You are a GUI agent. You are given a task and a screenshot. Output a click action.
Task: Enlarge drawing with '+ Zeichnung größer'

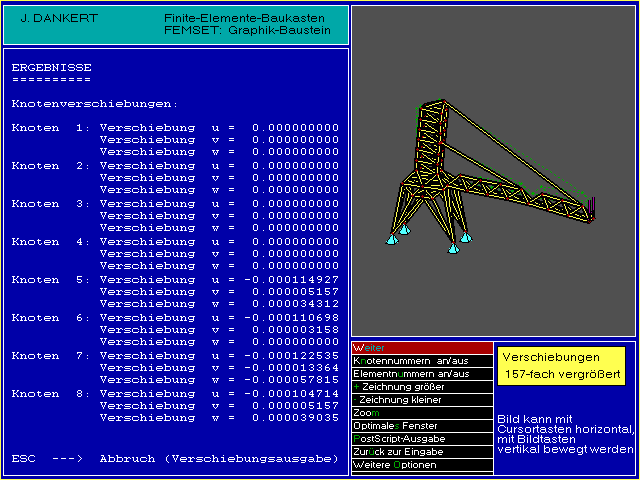pyautogui.click(x=422, y=386)
